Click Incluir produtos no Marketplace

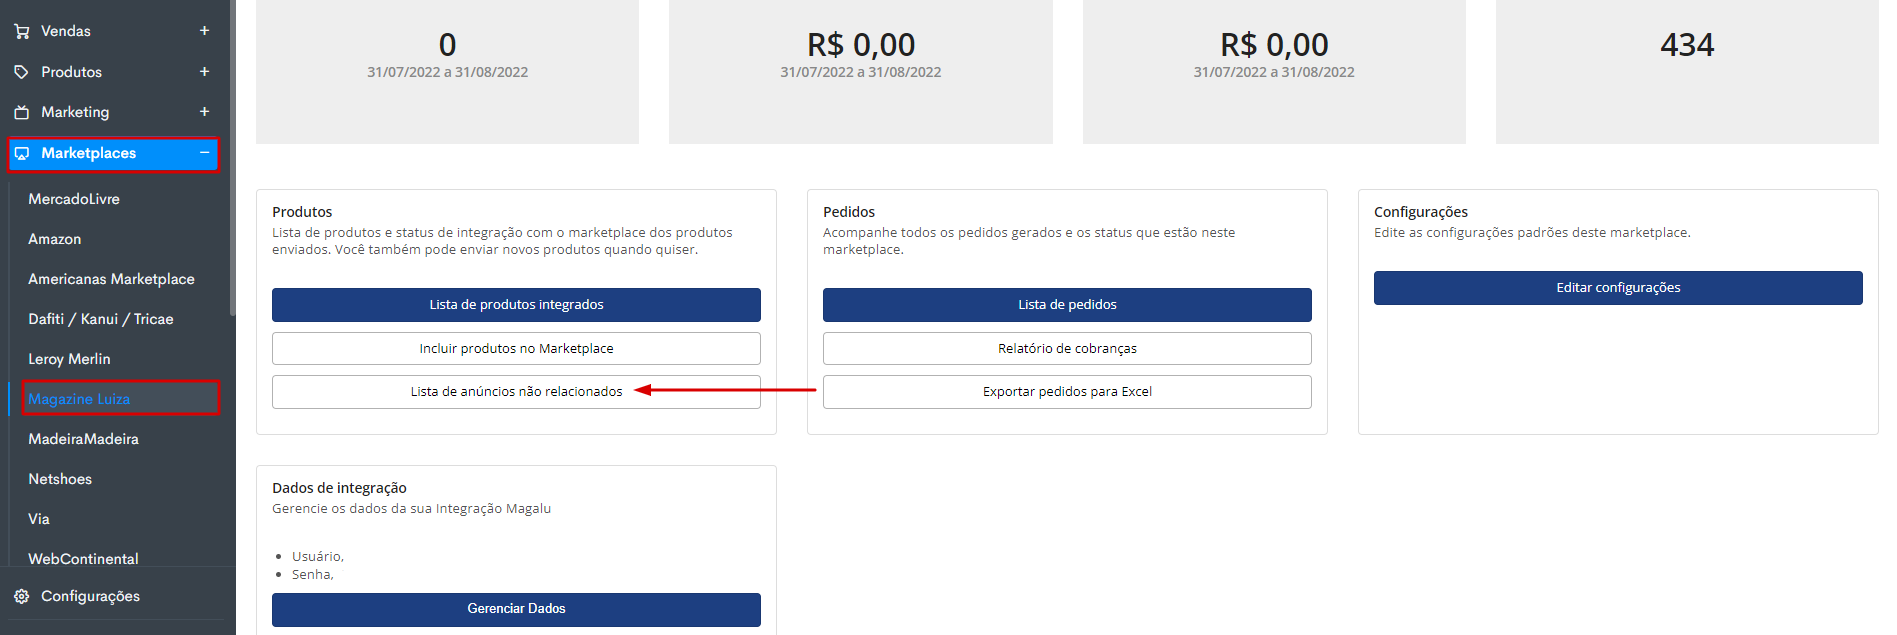coord(516,348)
